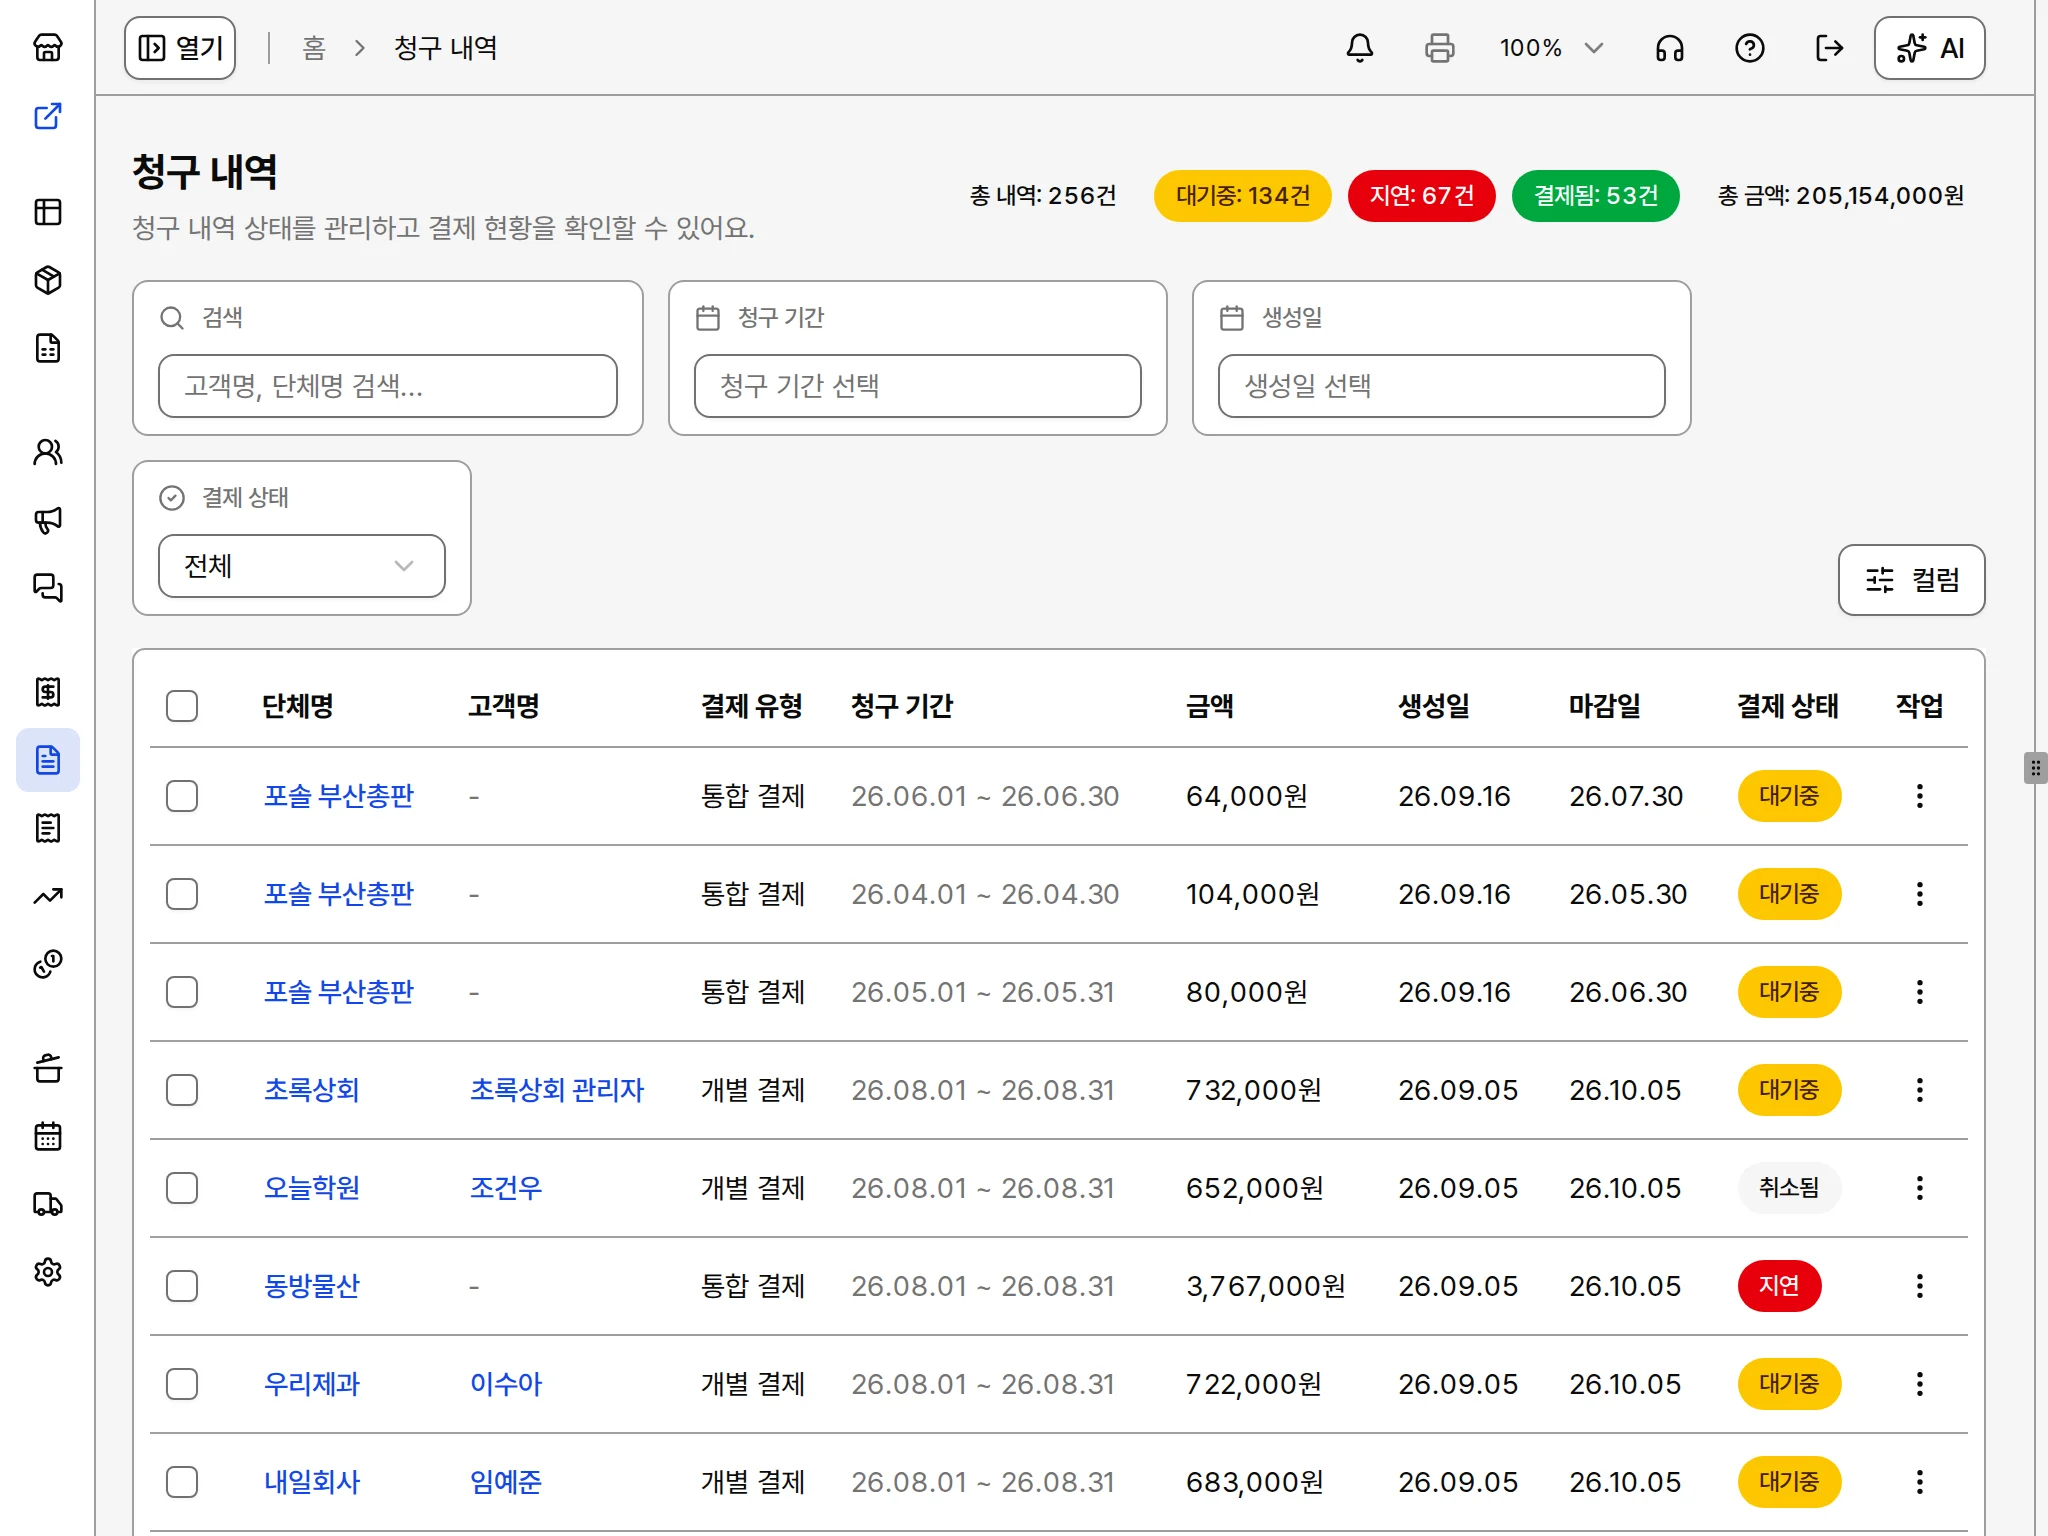Filter by 지연: 67건 badge

tap(1422, 196)
